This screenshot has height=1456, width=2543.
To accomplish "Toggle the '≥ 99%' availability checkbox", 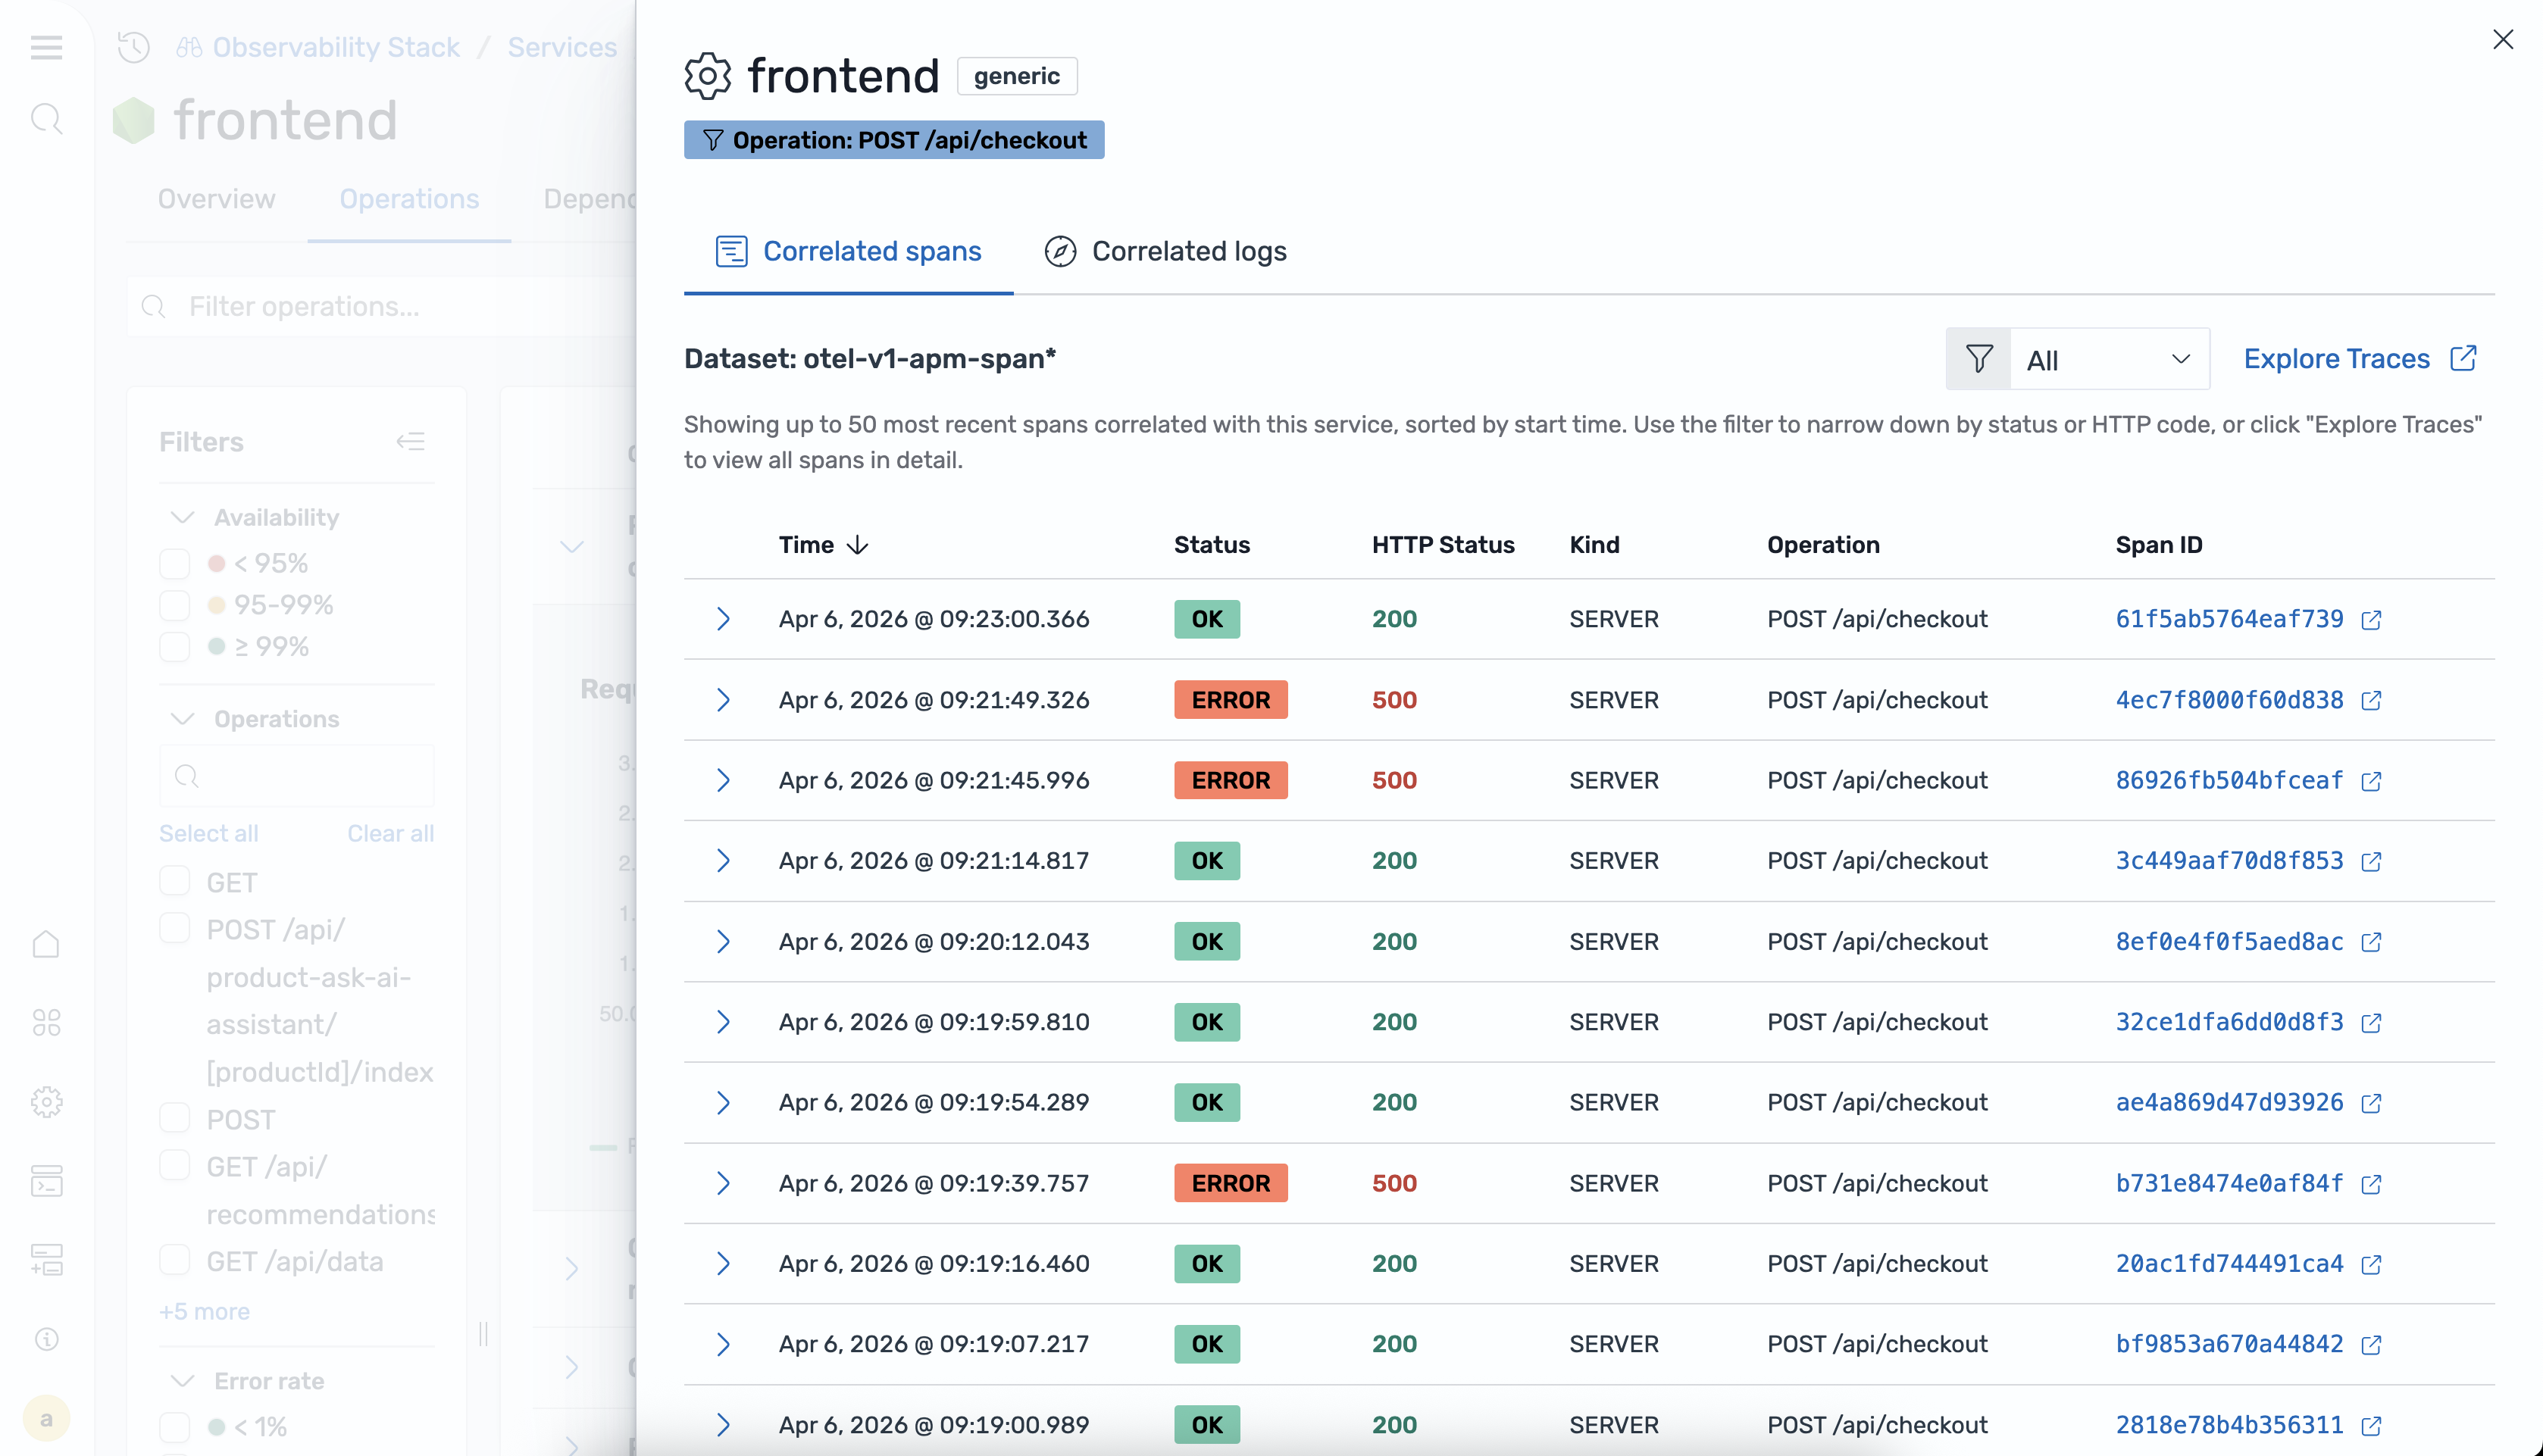I will [x=175, y=647].
